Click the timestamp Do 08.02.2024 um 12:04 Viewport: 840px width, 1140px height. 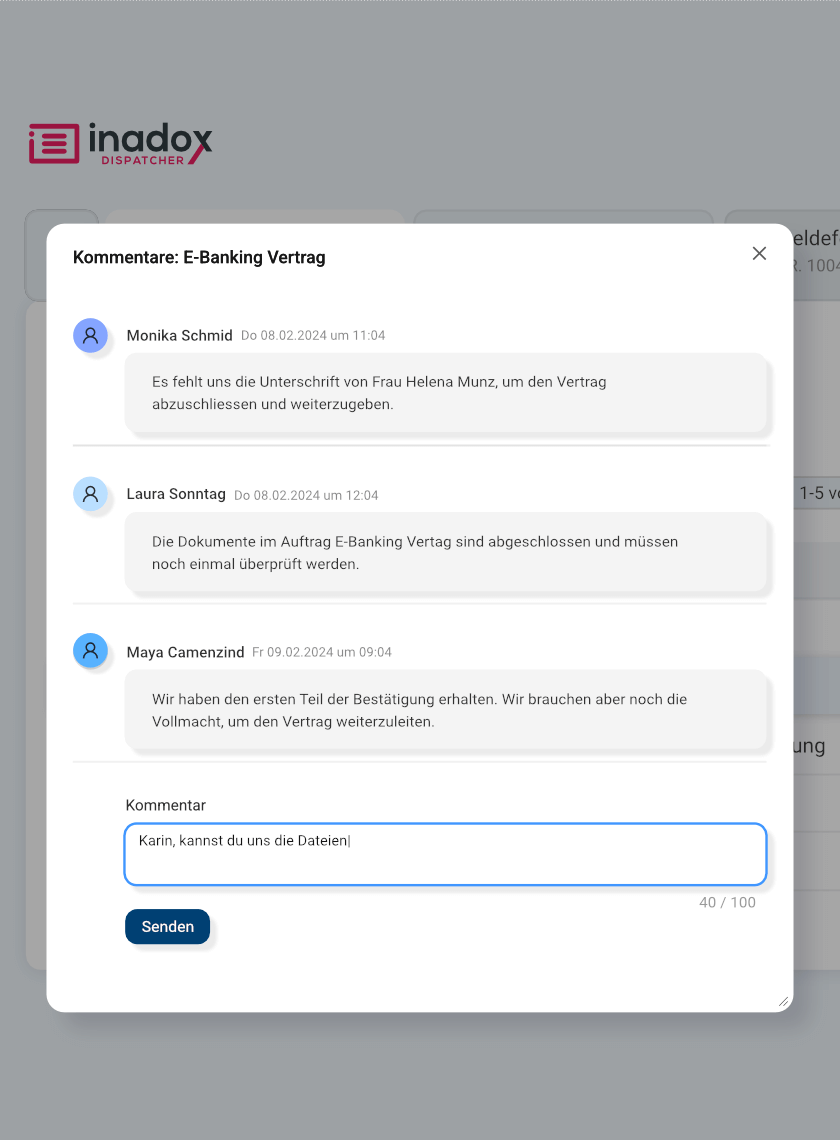(x=306, y=495)
